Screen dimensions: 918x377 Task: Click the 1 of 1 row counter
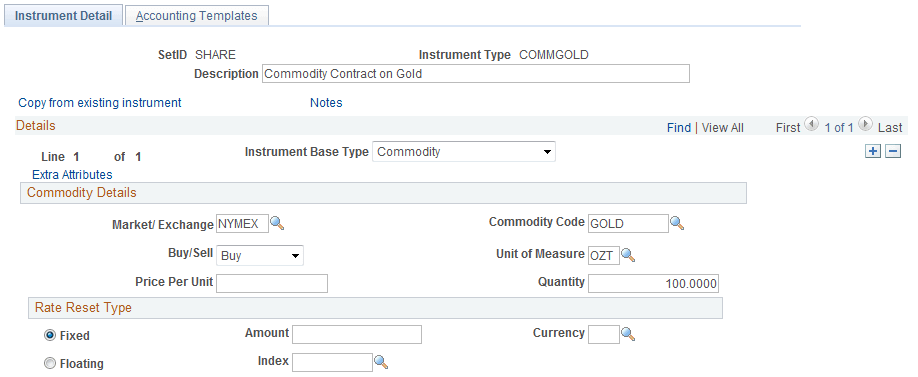point(839,128)
